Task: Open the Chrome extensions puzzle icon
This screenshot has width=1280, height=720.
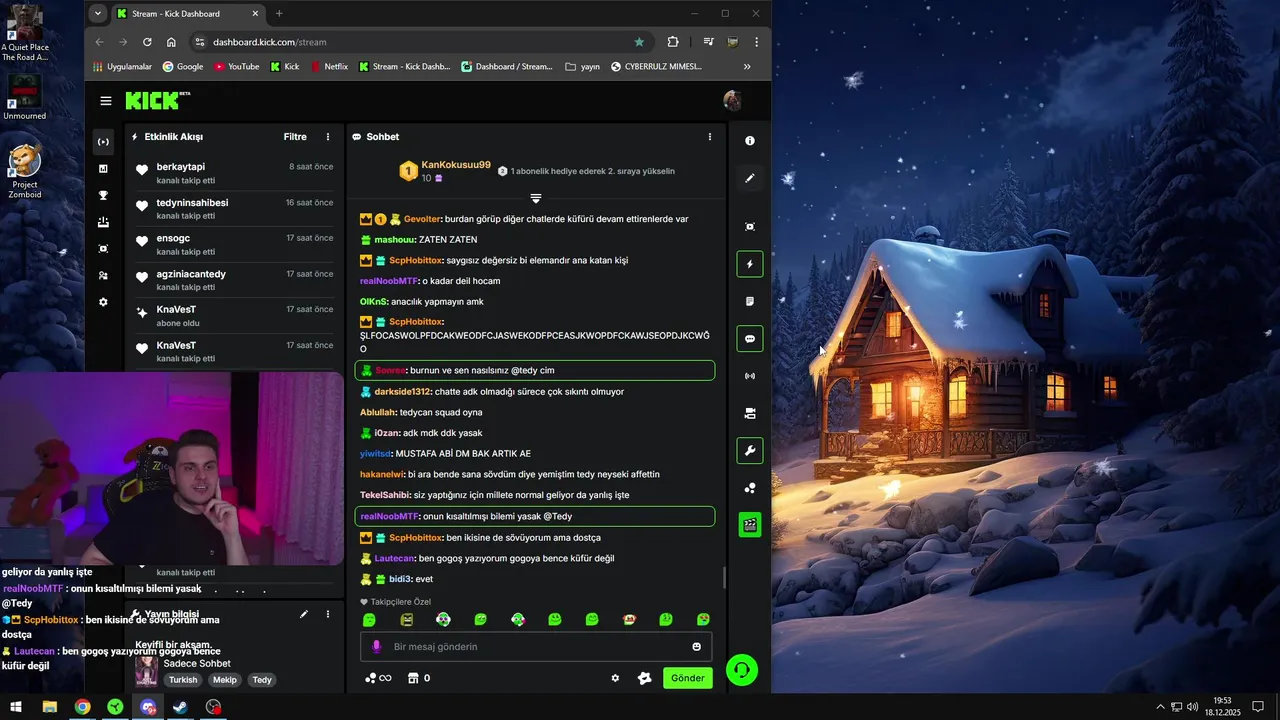Action: point(673,42)
